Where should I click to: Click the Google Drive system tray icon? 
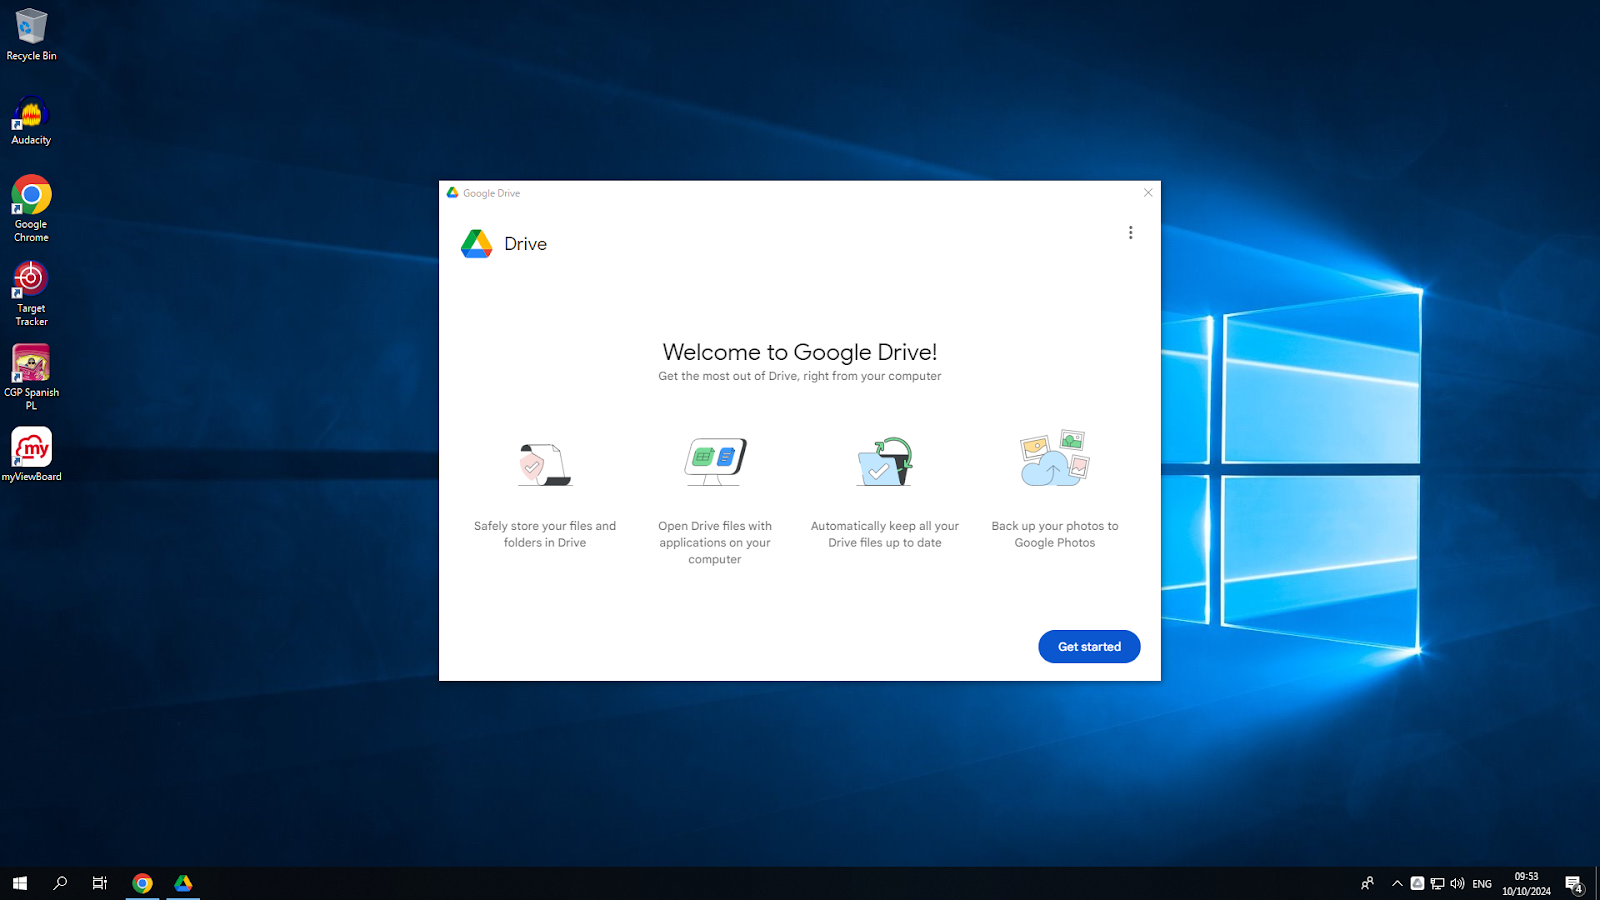tap(1417, 883)
